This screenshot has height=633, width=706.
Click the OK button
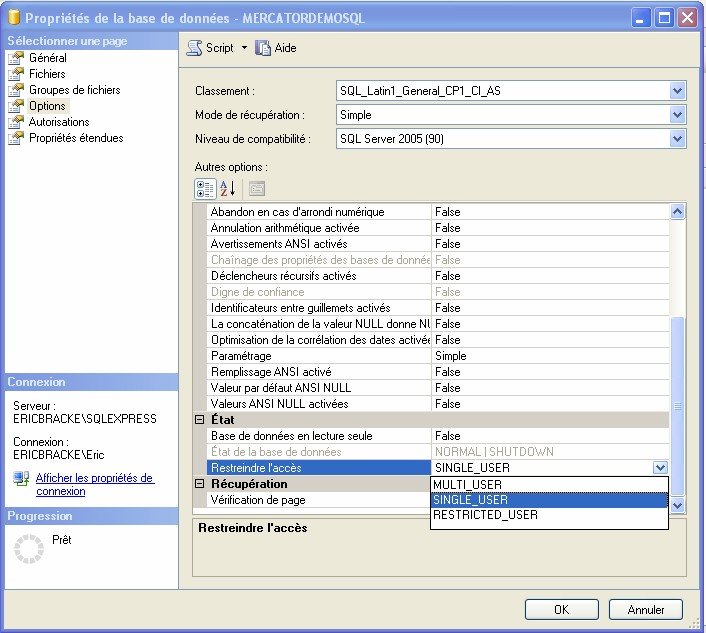coord(561,609)
